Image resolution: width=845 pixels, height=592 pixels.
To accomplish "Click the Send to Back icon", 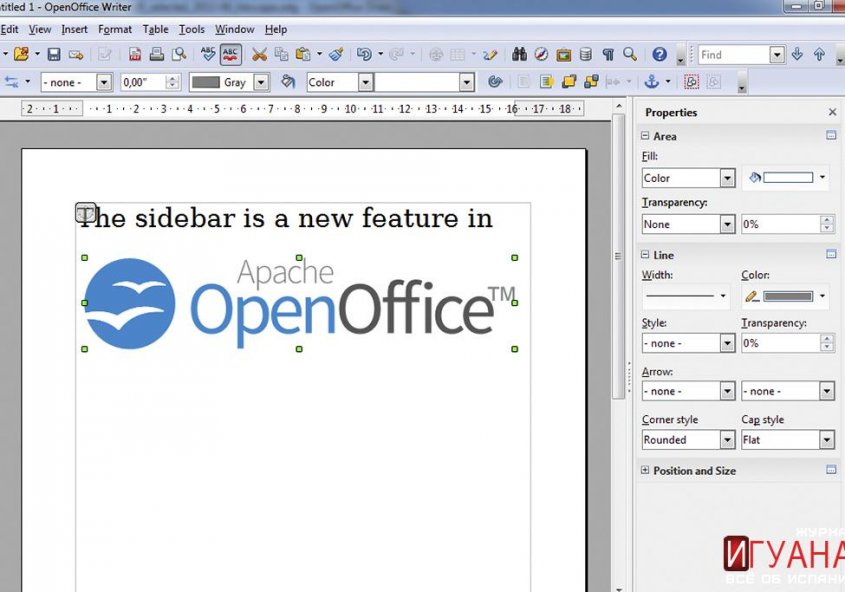I will pos(591,82).
